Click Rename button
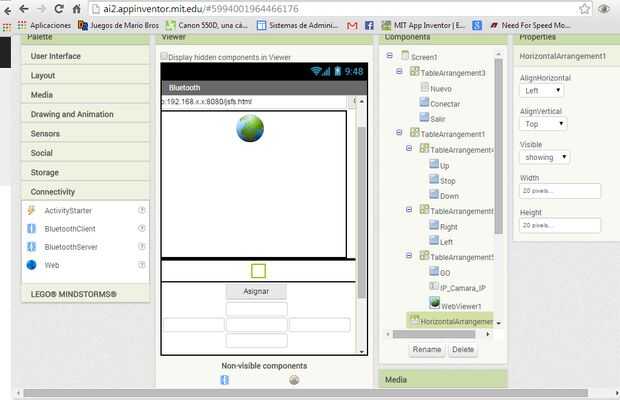Screen dimensions: 620x400 tap(427, 349)
